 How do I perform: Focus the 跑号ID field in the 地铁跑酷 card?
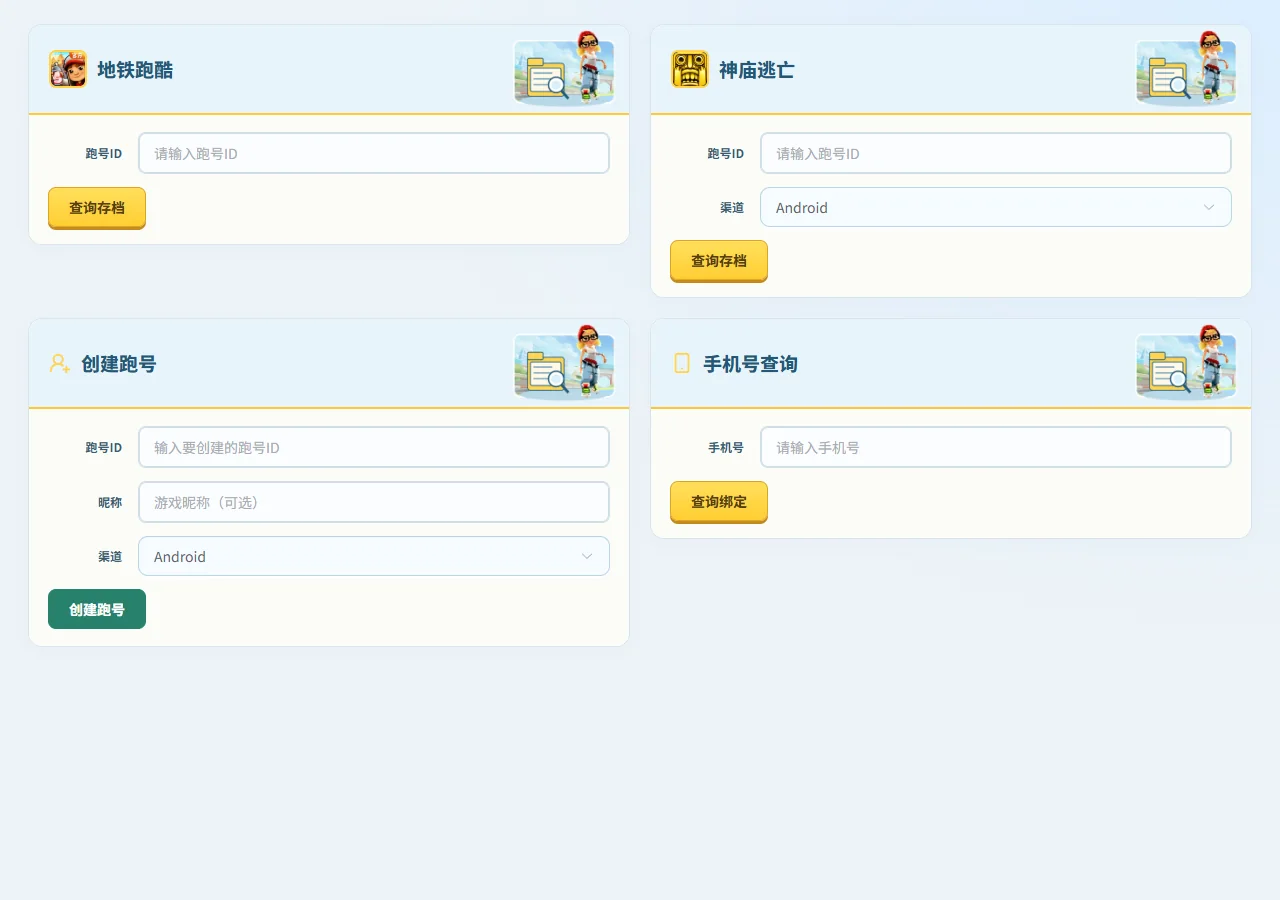[x=374, y=153]
